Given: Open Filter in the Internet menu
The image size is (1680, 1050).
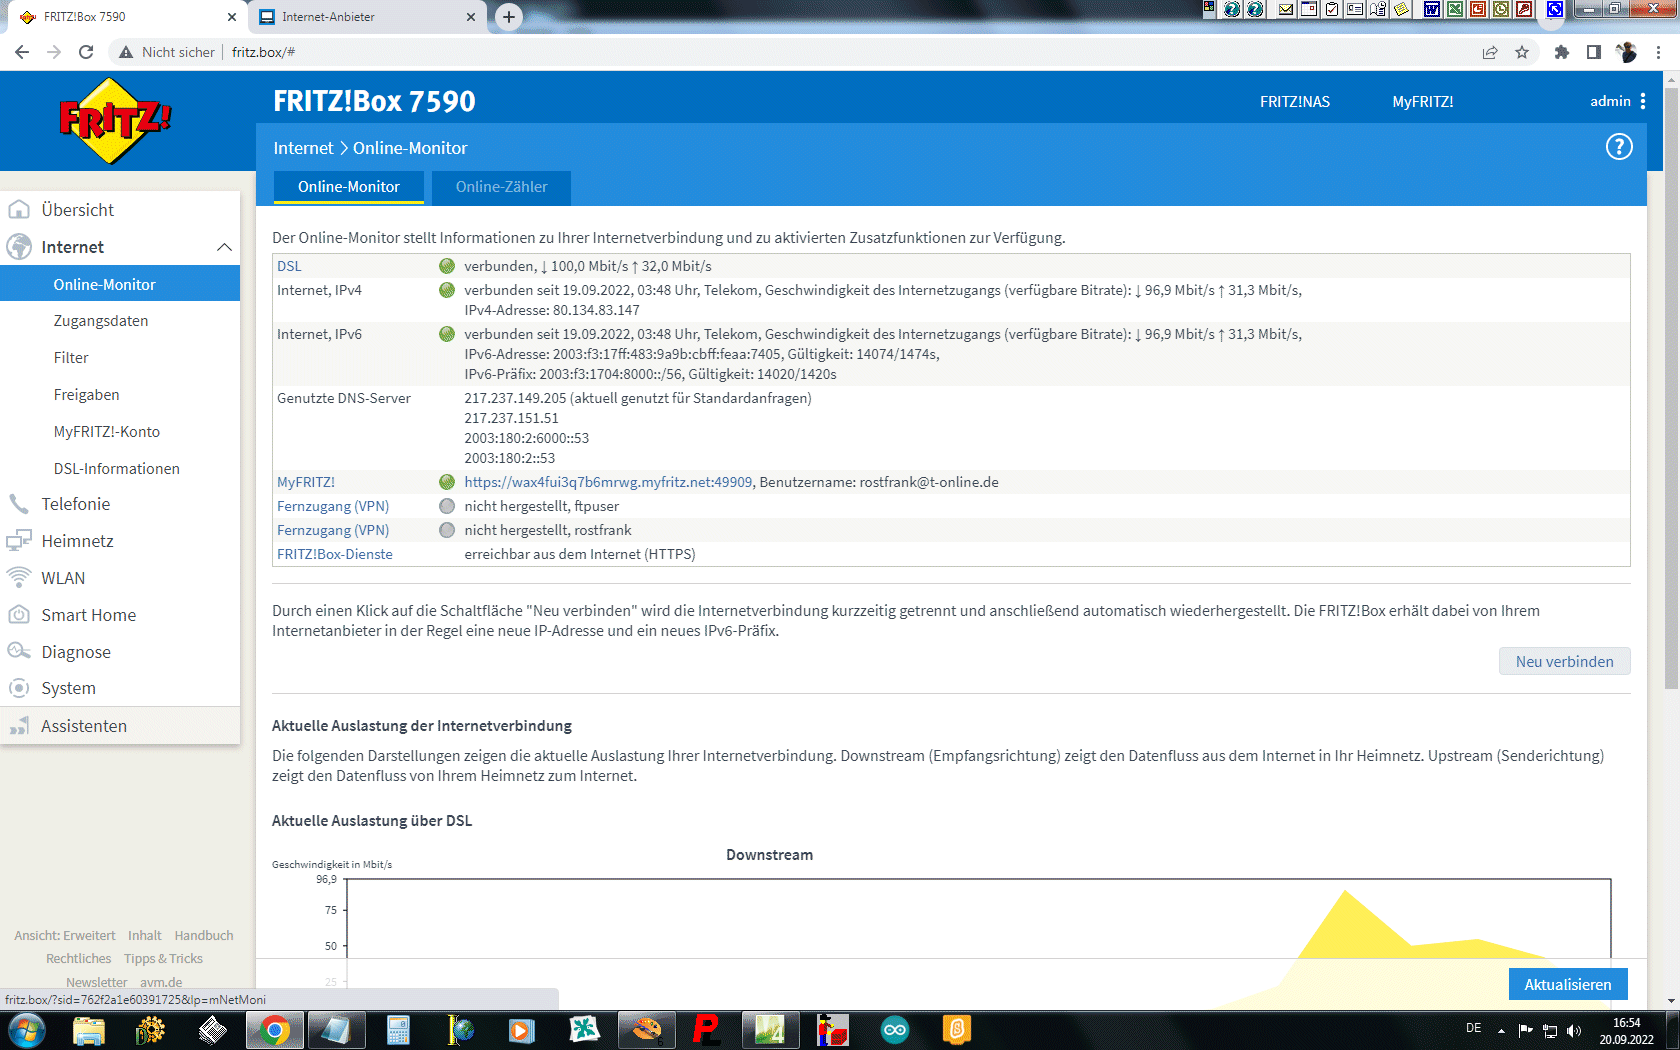Looking at the screenshot, I should 71,358.
